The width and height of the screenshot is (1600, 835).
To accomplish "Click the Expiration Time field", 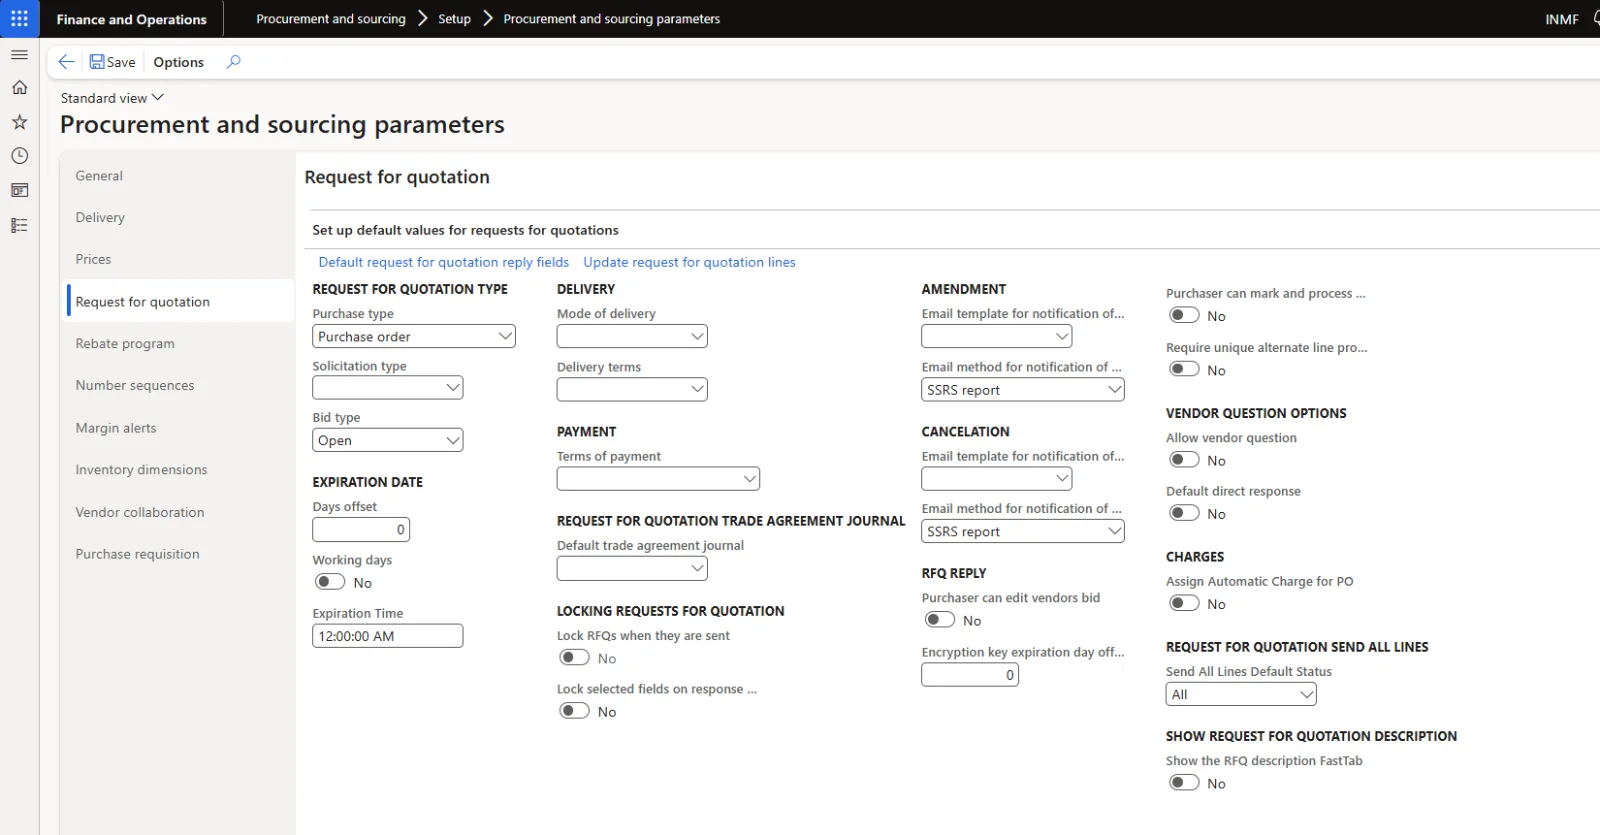I will [388, 636].
